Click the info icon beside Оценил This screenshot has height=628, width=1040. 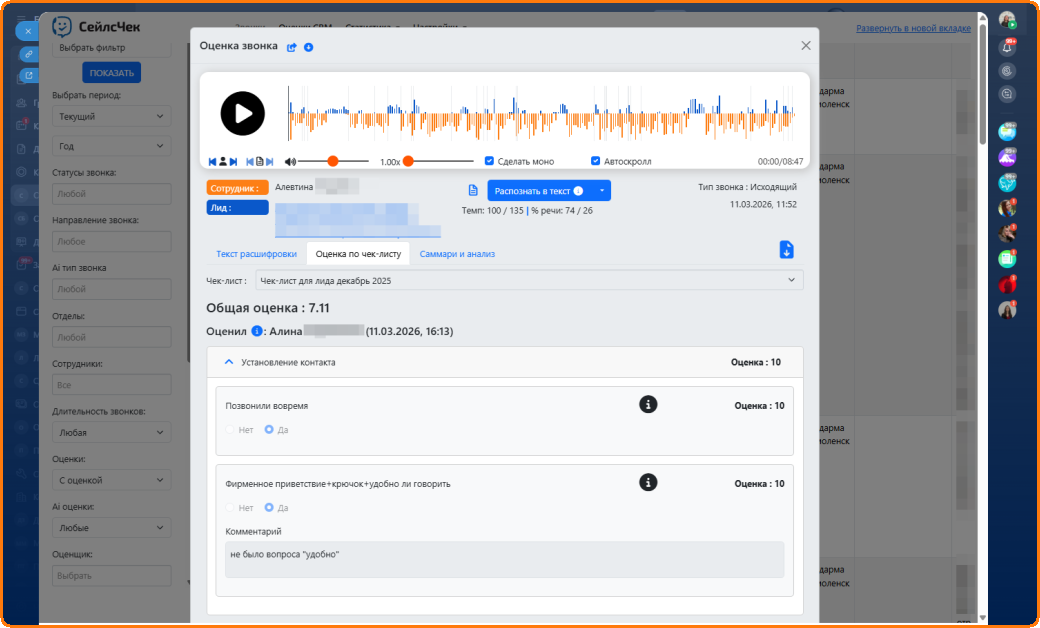click(x=257, y=331)
